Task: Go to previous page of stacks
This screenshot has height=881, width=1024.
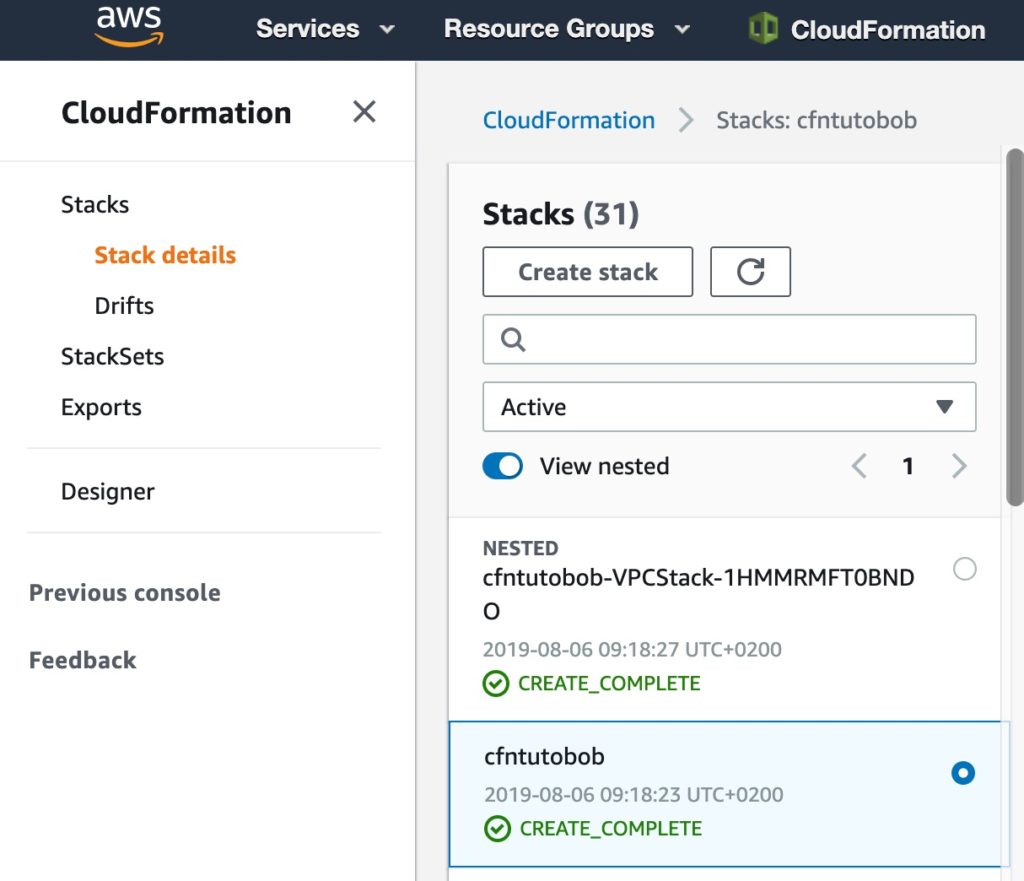Action: tap(859, 466)
